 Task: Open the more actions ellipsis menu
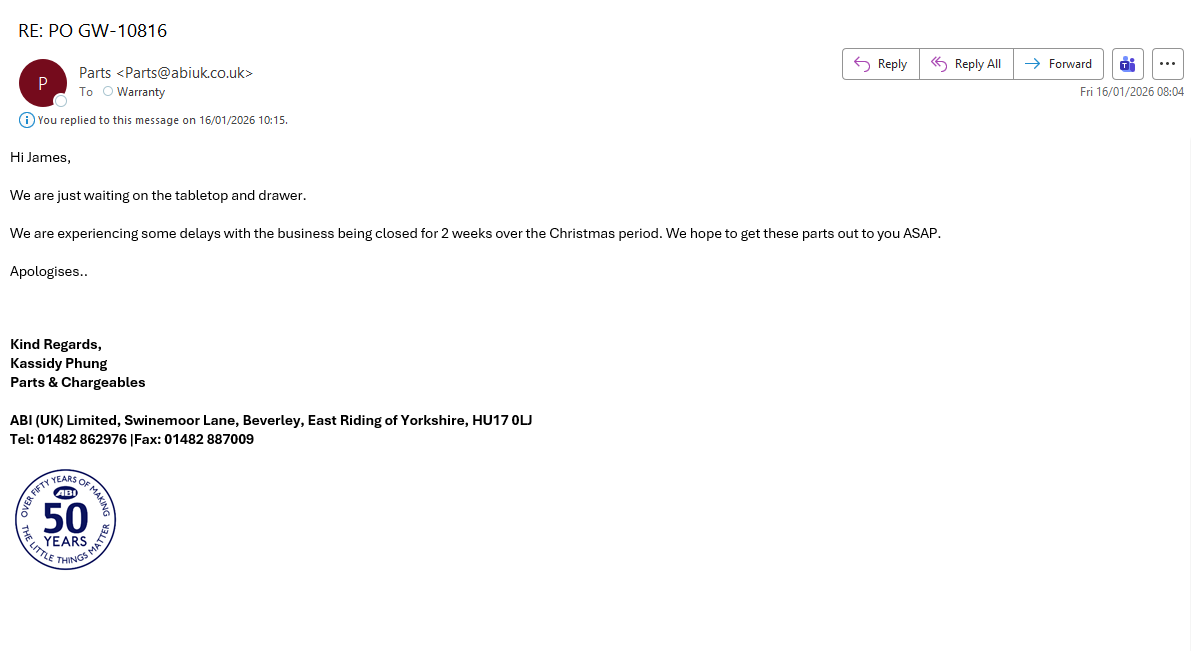pyautogui.click(x=1168, y=64)
